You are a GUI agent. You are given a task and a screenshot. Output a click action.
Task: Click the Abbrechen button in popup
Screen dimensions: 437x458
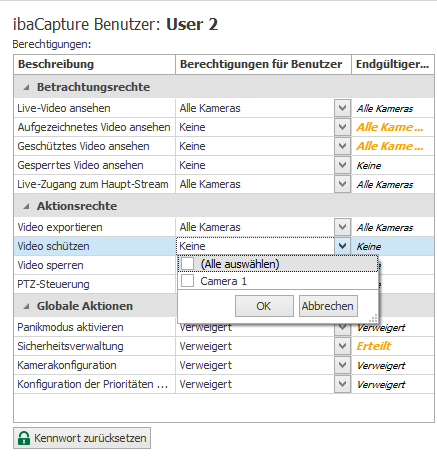pos(328,306)
